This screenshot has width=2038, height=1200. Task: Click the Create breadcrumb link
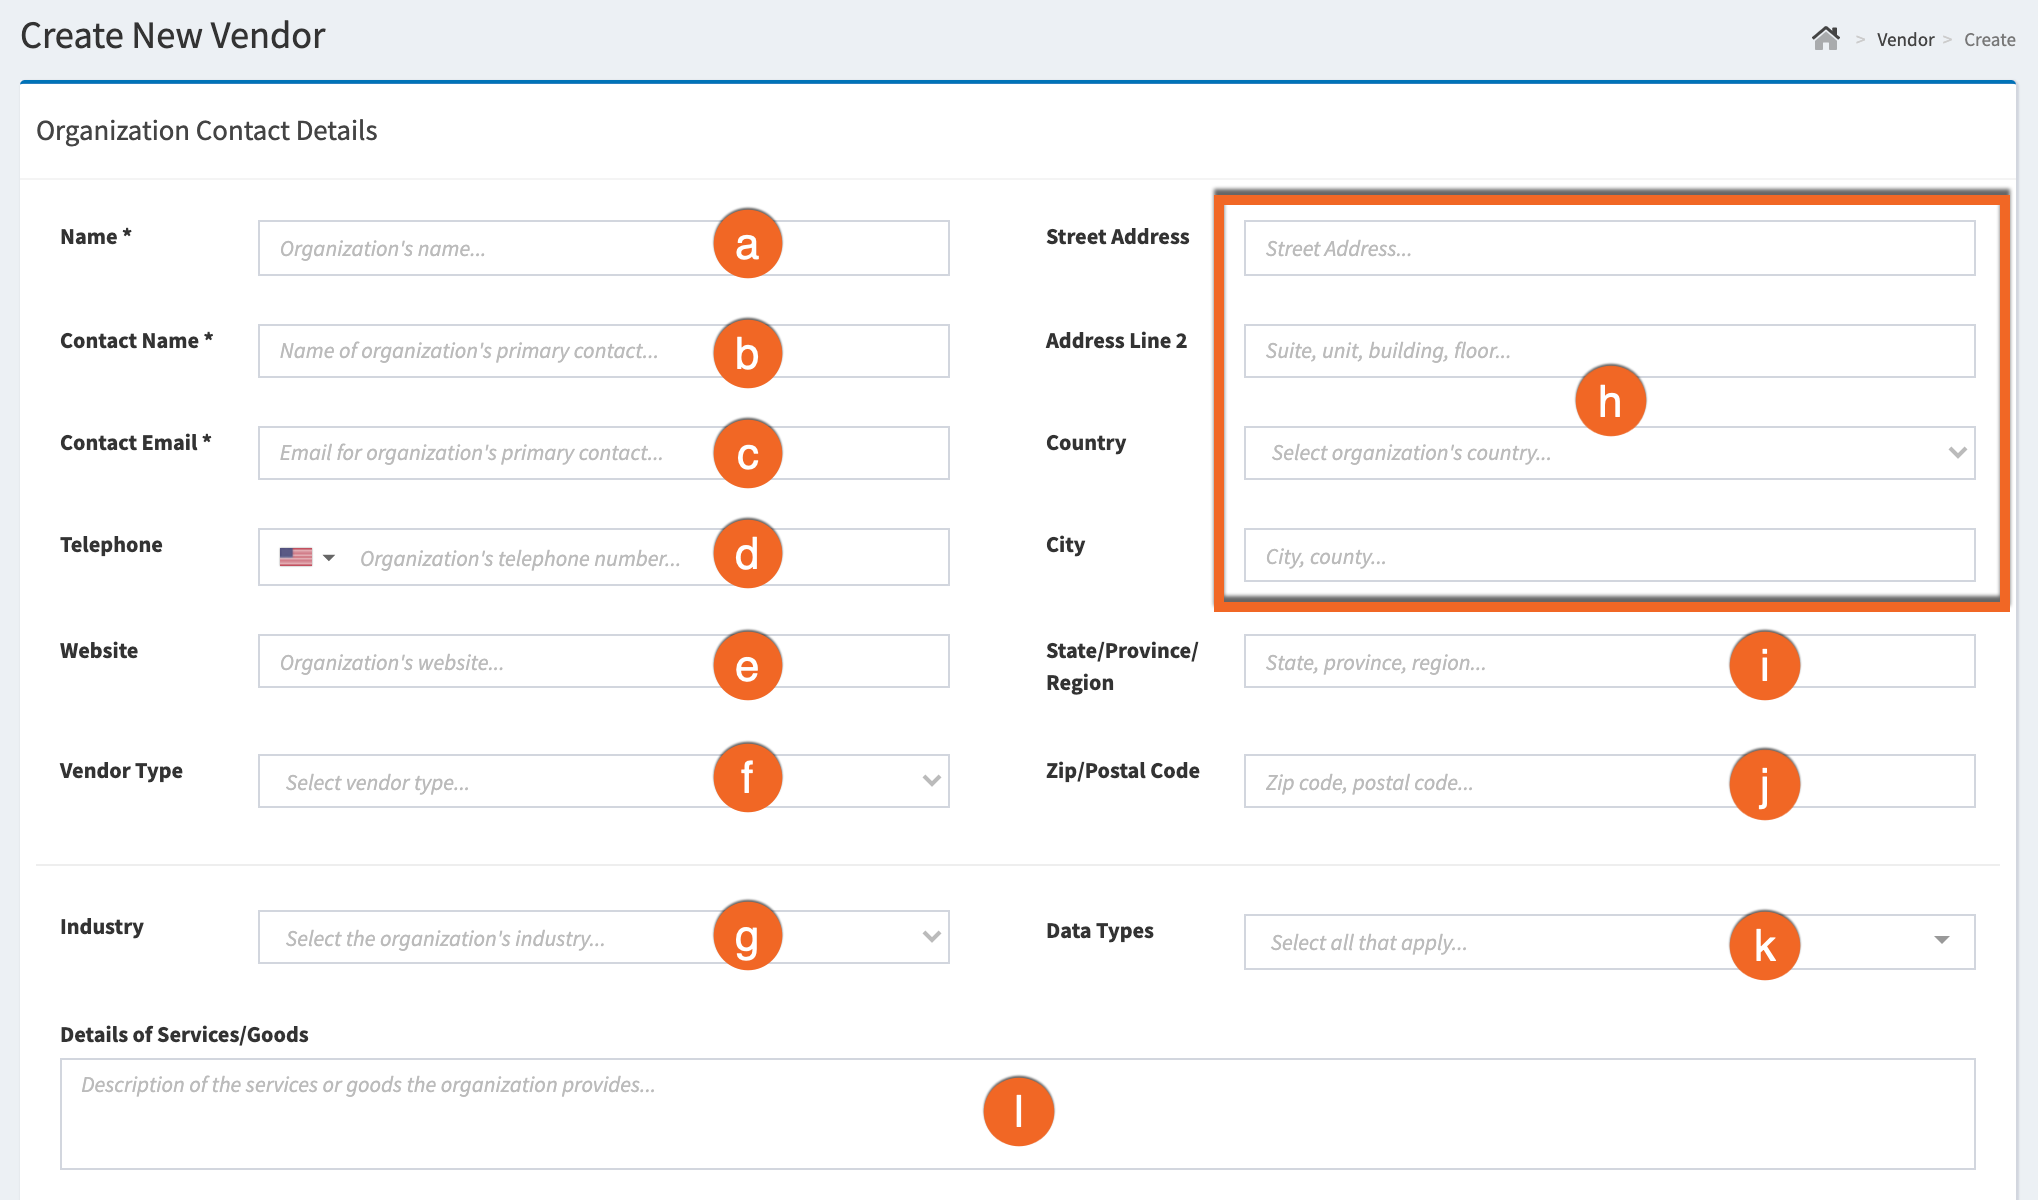pos(1990,39)
